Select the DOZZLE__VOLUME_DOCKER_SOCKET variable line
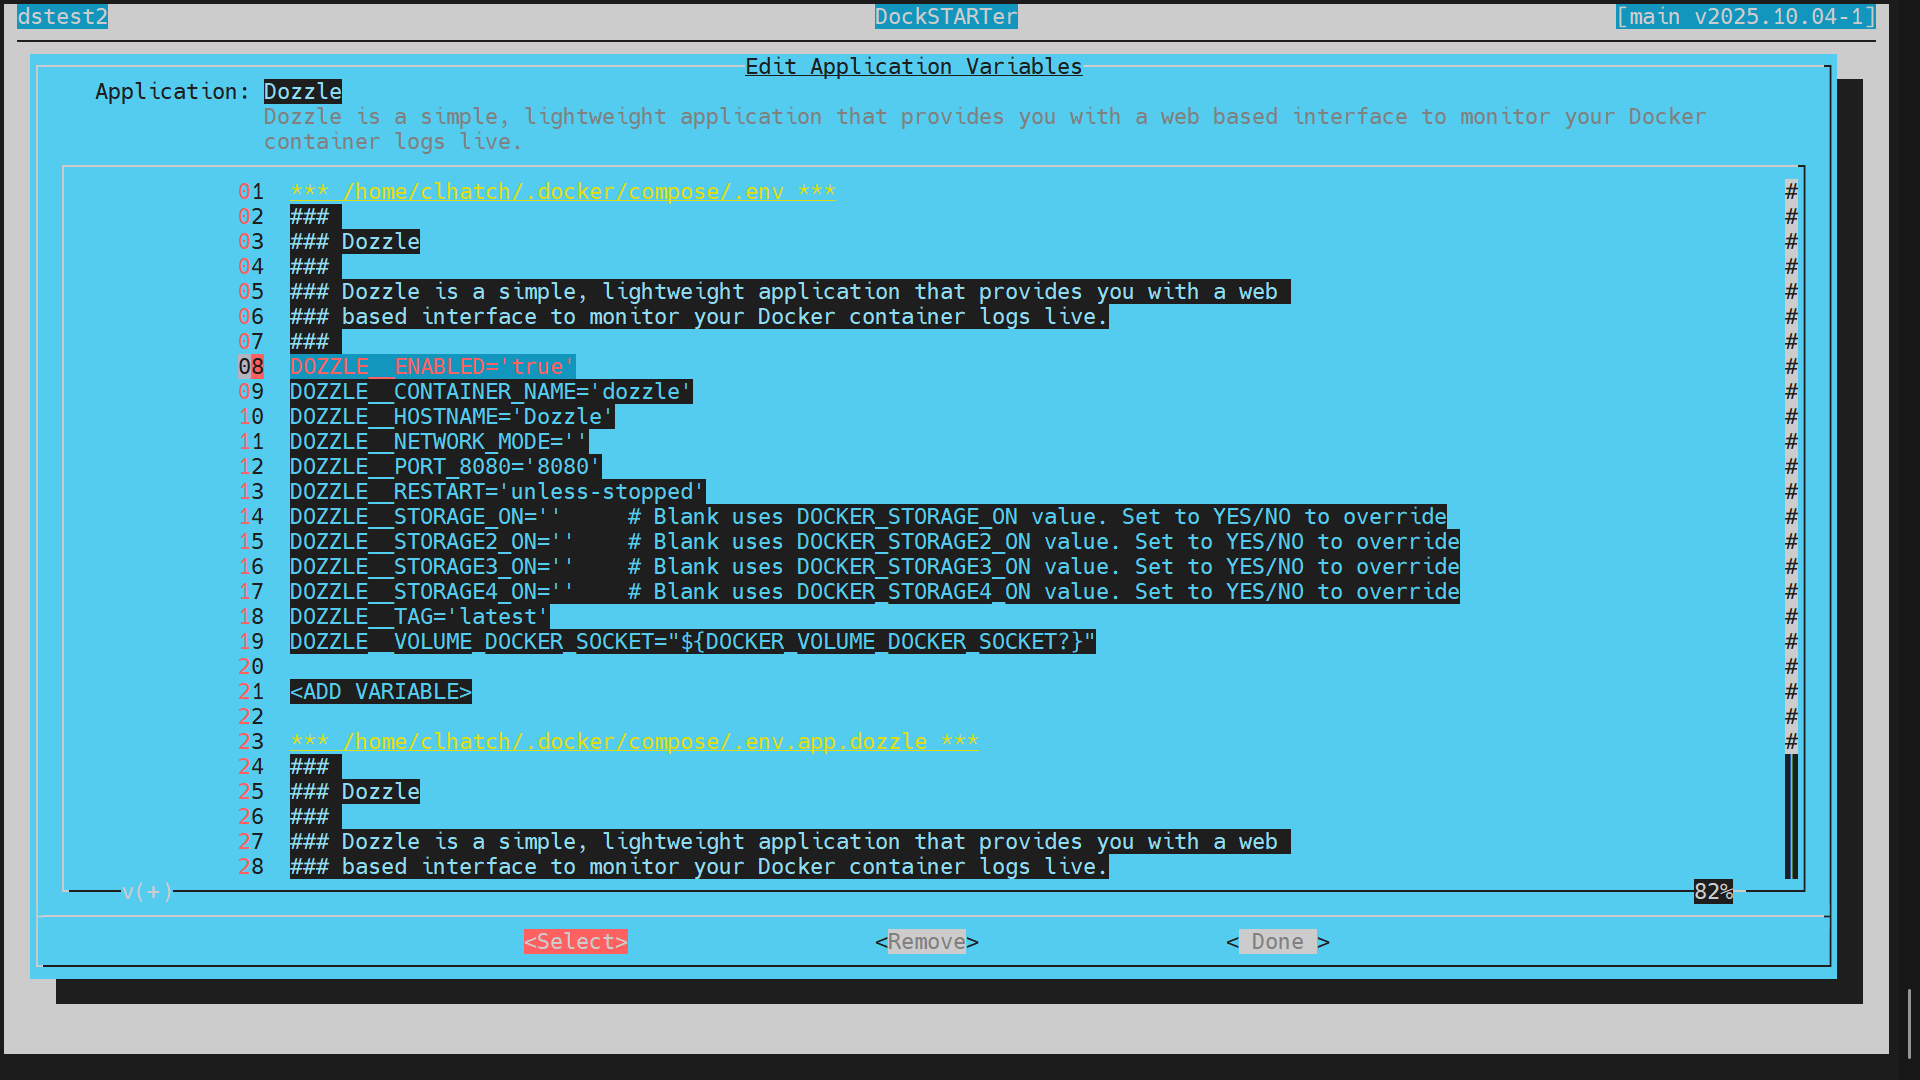 [x=692, y=642]
